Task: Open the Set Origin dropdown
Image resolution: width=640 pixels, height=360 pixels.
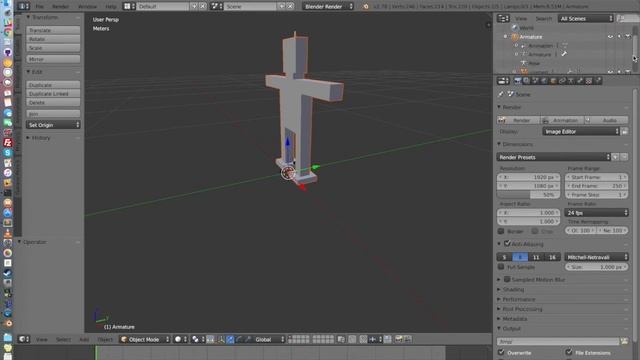Action: click(x=53, y=125)
